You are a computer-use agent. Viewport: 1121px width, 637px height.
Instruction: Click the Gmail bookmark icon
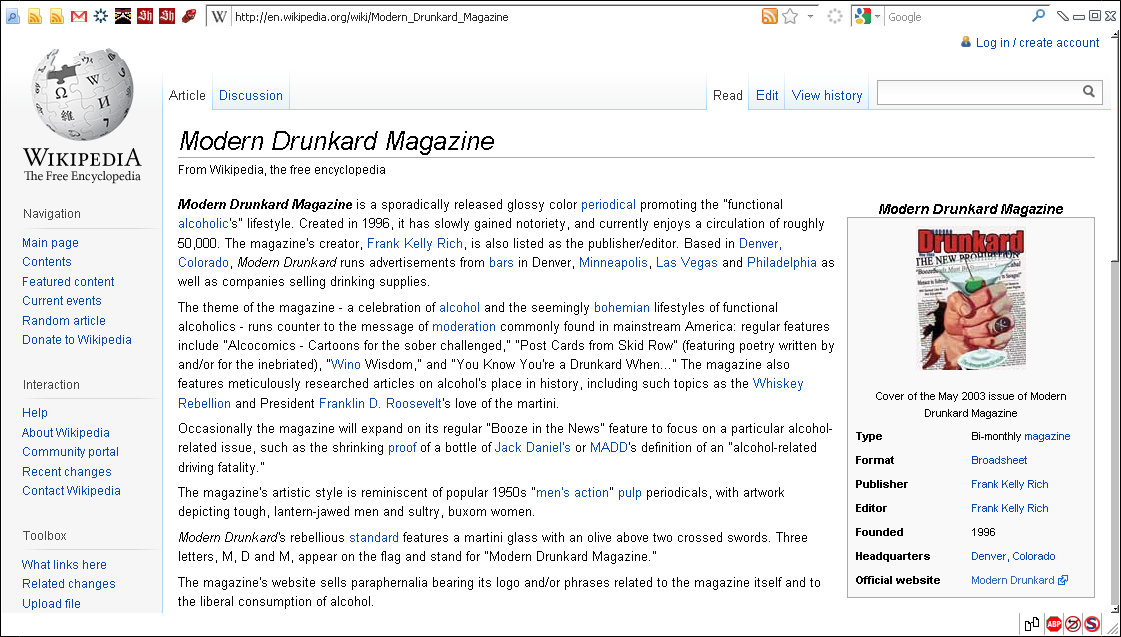point(78,16)
